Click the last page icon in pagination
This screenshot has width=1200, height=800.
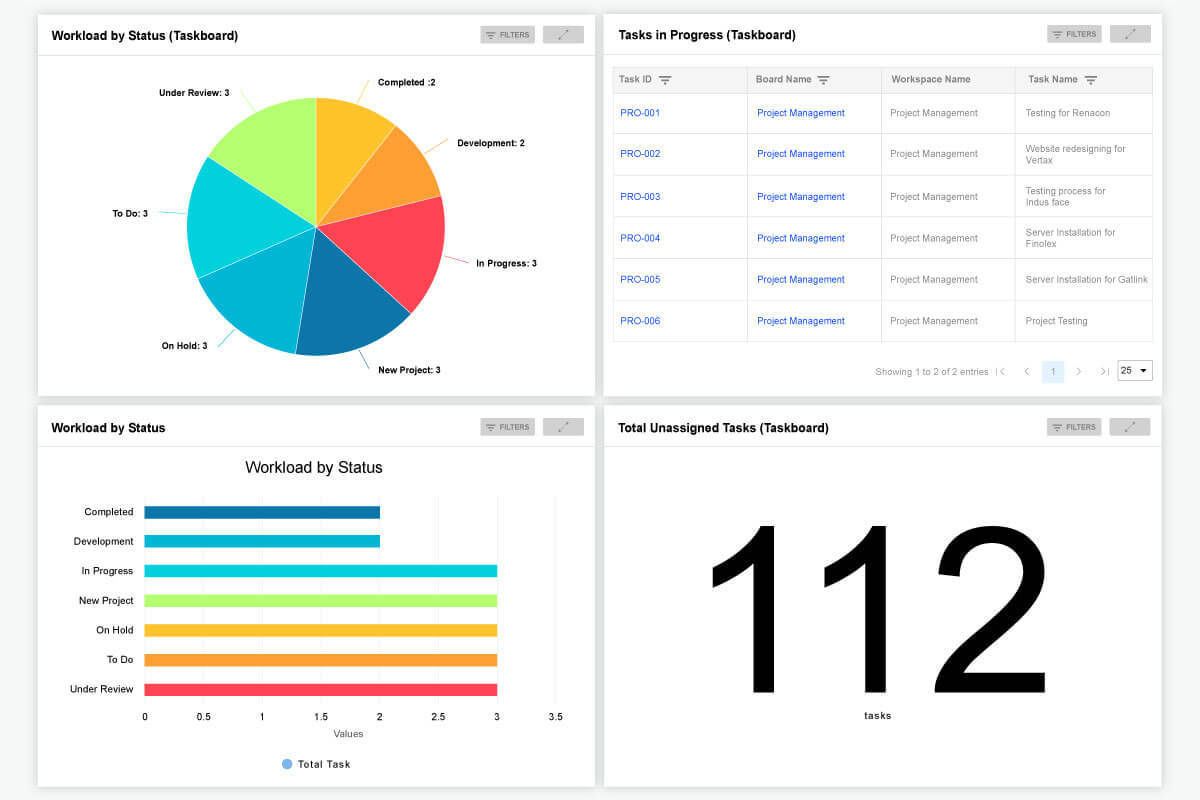[1104, 371]
